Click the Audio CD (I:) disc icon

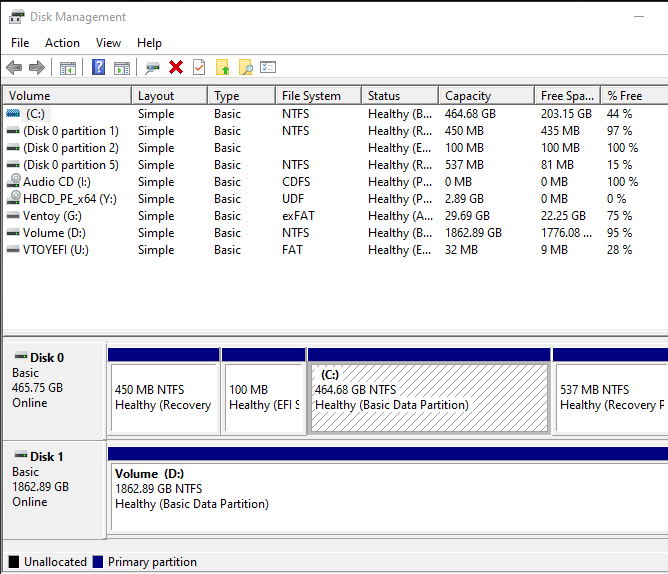click(x=14, y=181)
